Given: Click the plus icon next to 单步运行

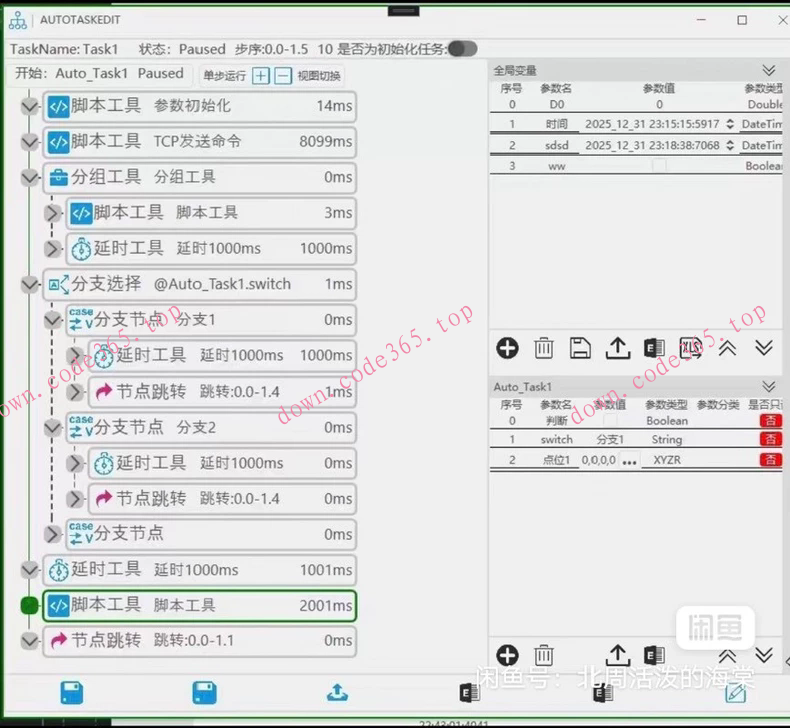Looking at the screenshot, I should 261,76.
